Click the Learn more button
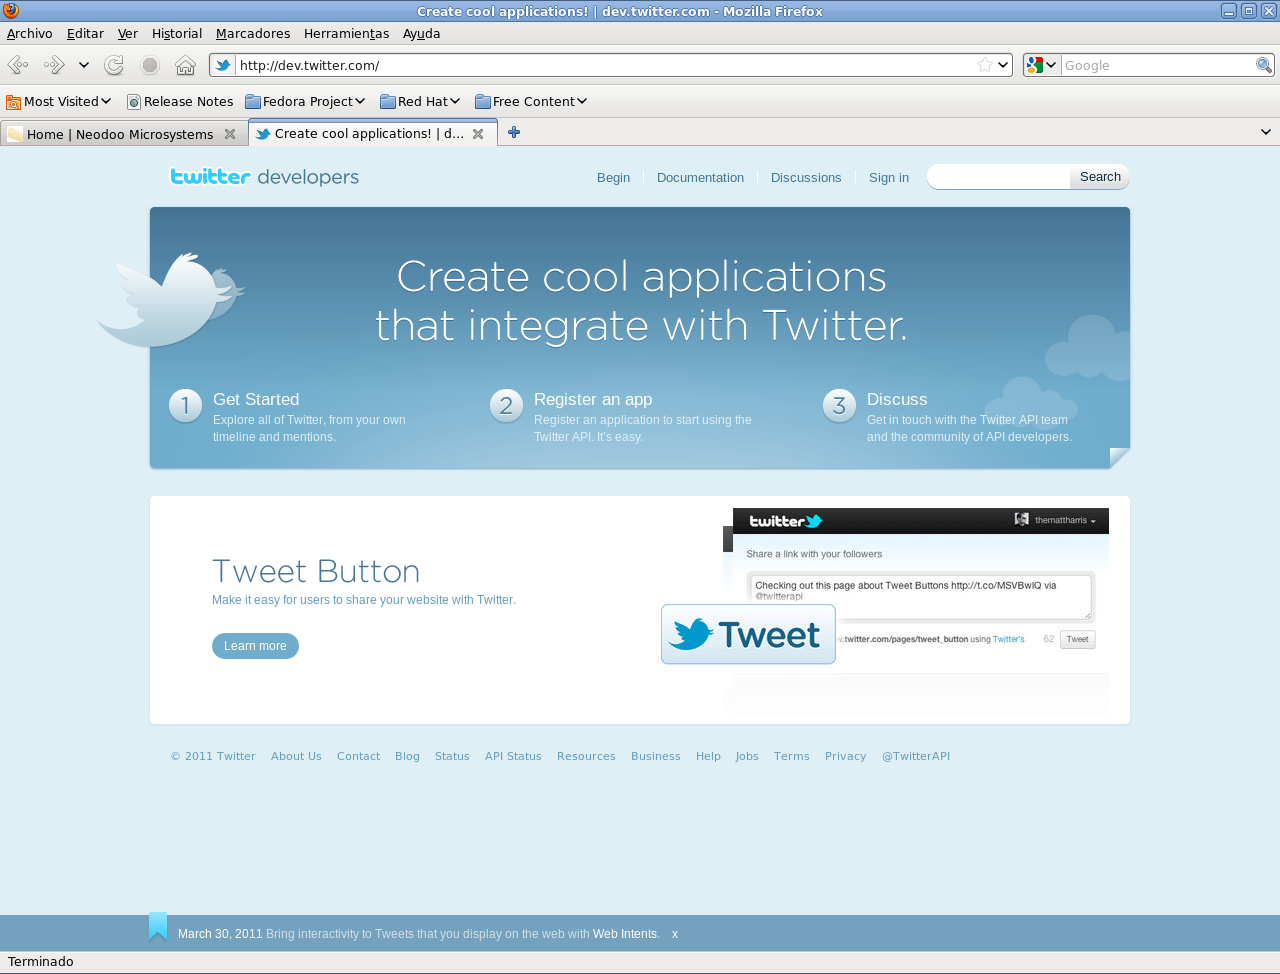 (255, 646)
